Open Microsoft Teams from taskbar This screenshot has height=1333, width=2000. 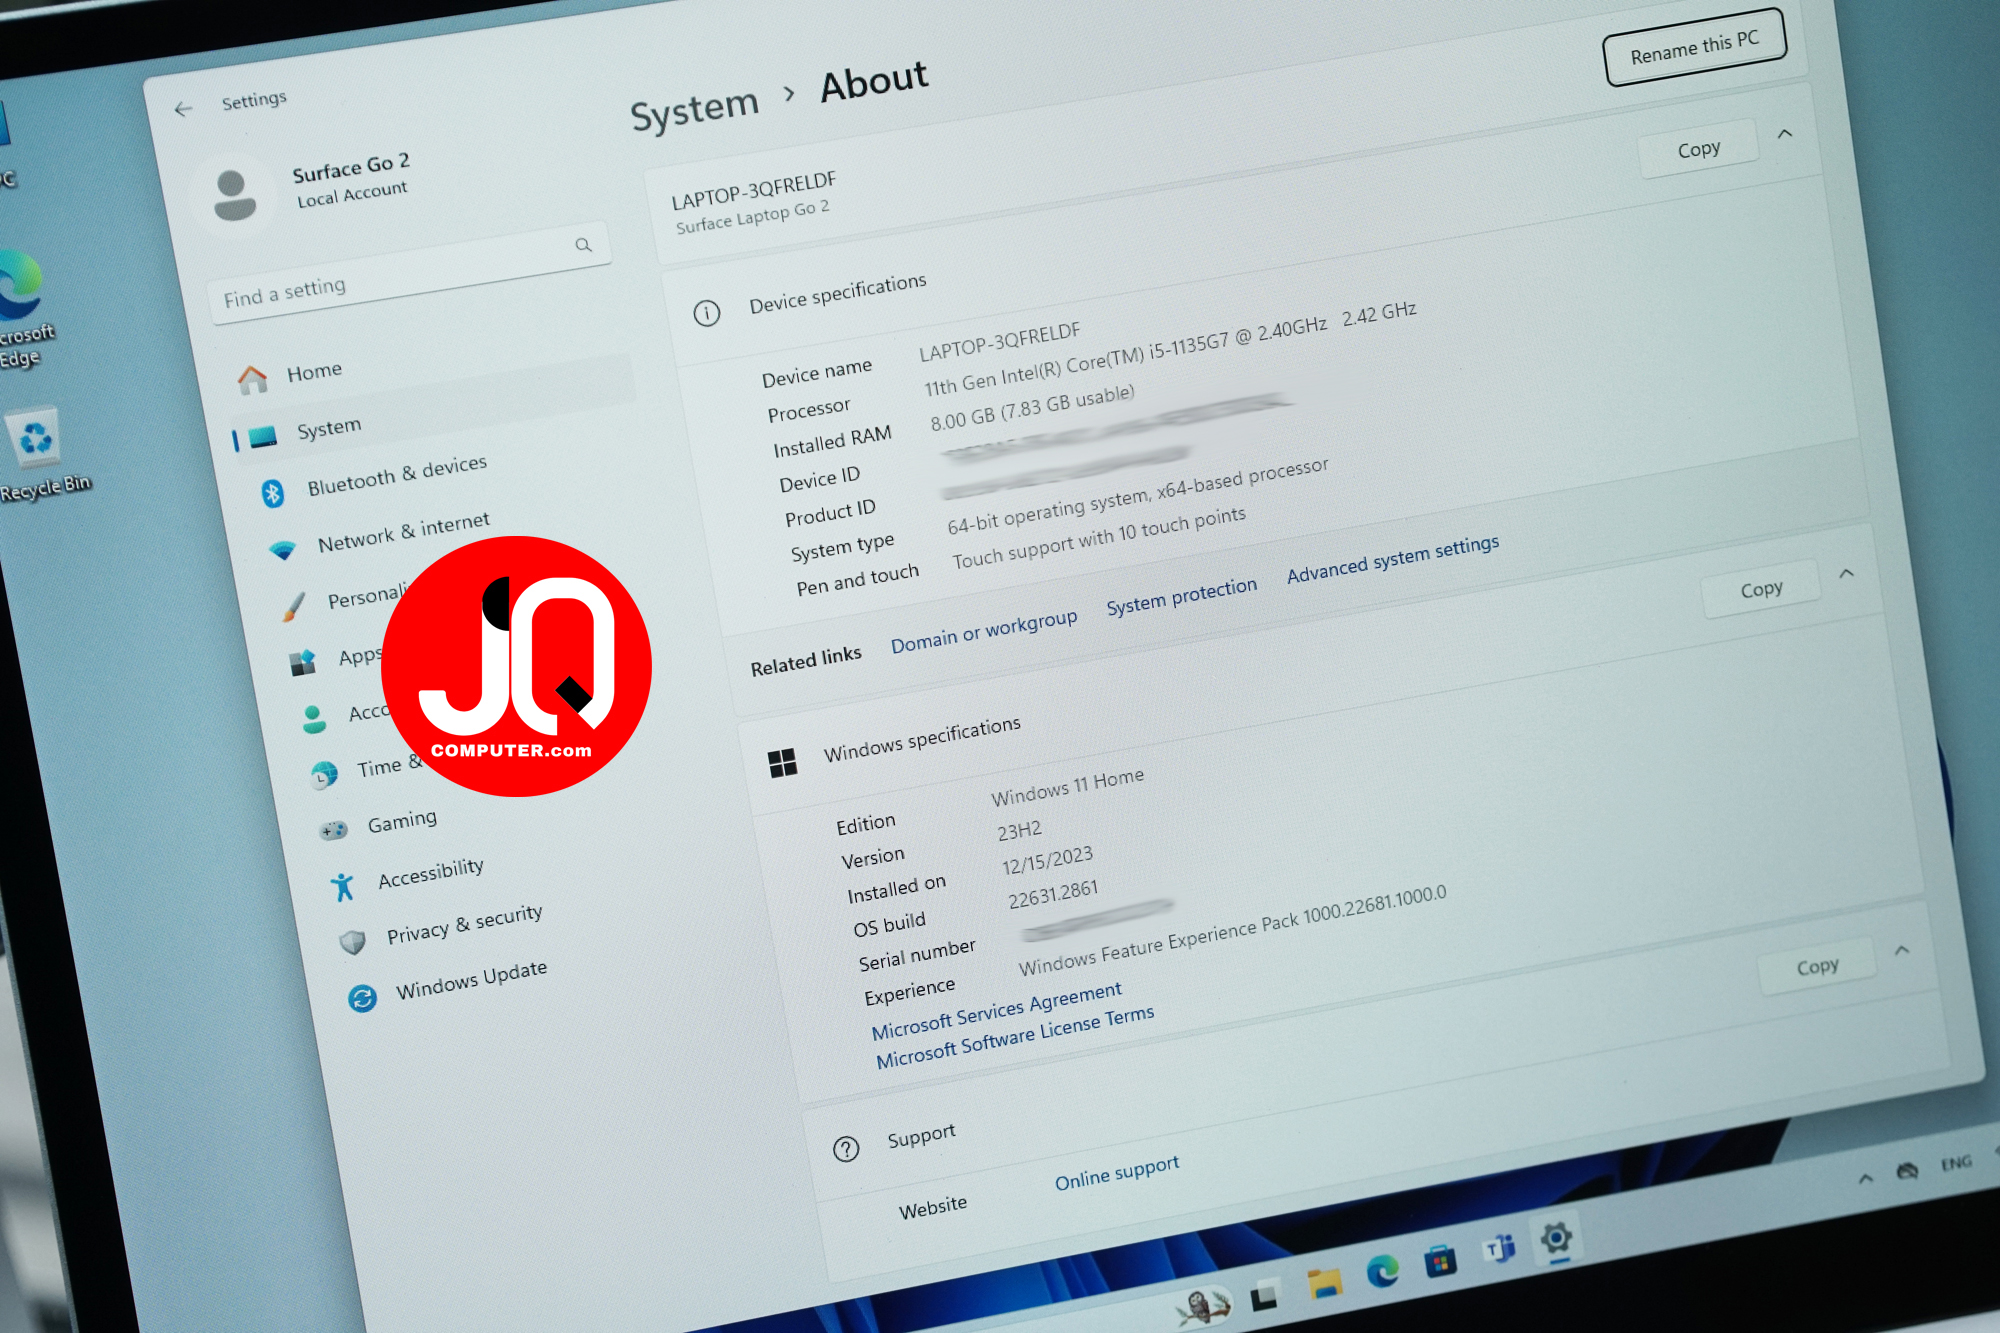pos(1498,1248)
